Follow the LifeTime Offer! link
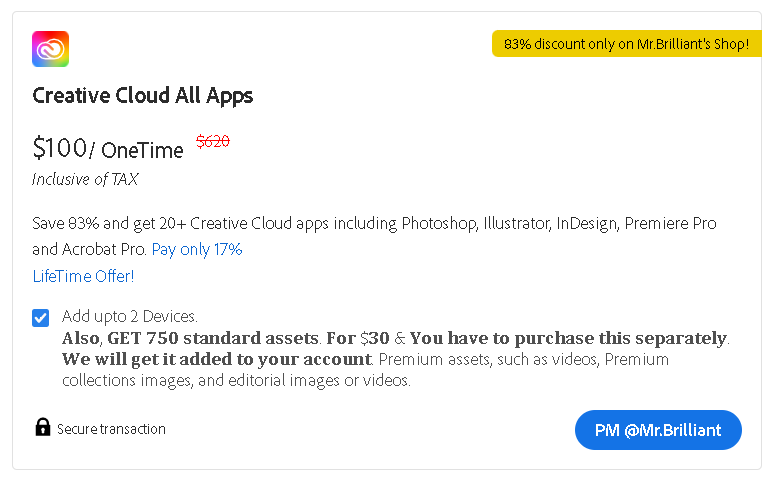This screenshot has width=775, height=478. 83,276
